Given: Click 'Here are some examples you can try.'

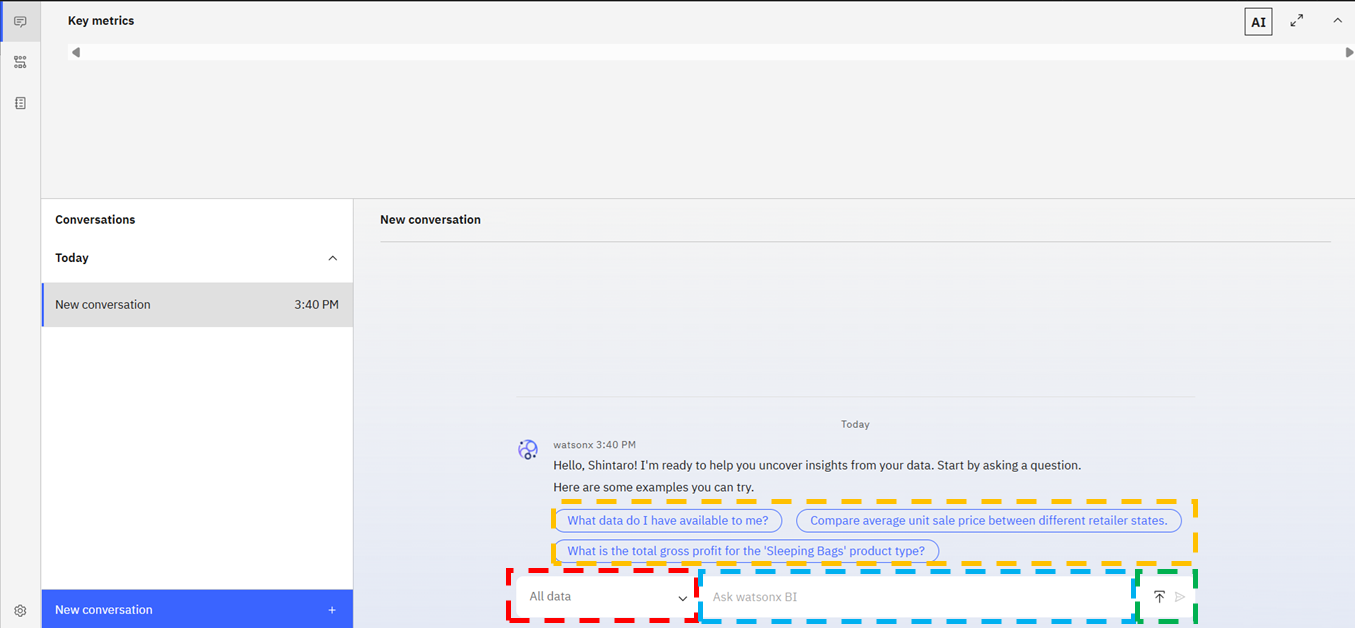Looking at the screenshot, I should [654, 487].
